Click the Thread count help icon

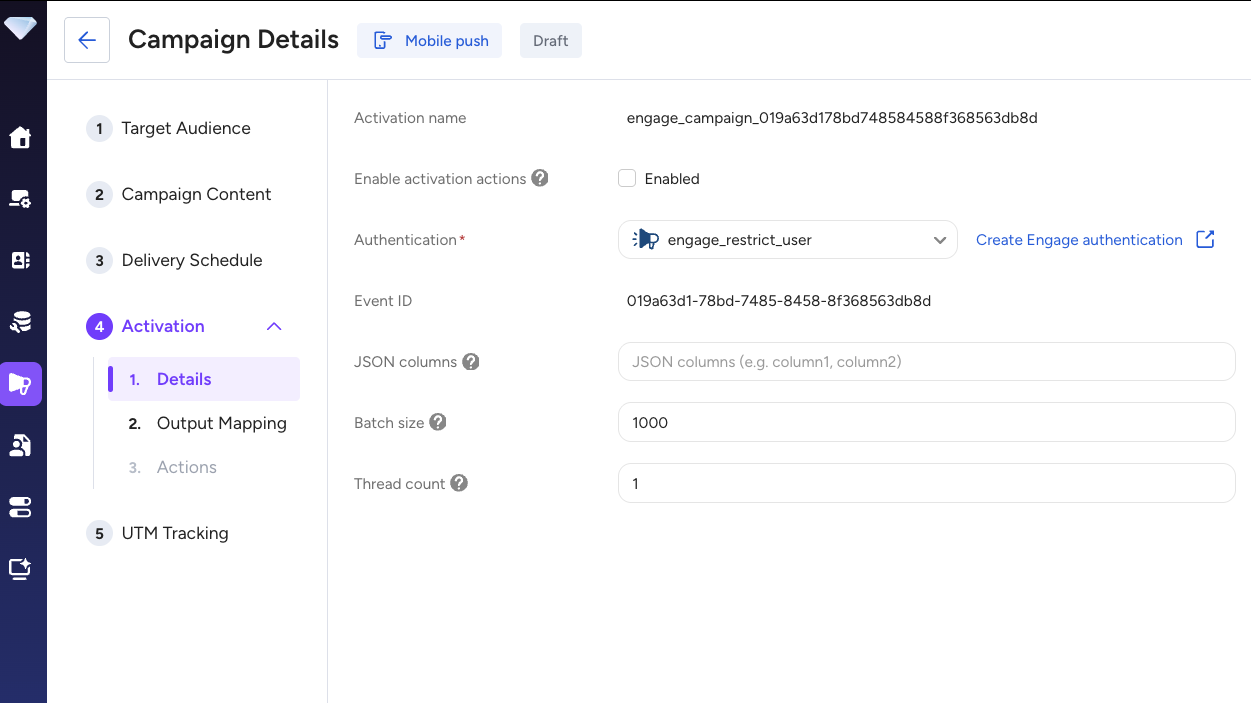coord(459,483)
